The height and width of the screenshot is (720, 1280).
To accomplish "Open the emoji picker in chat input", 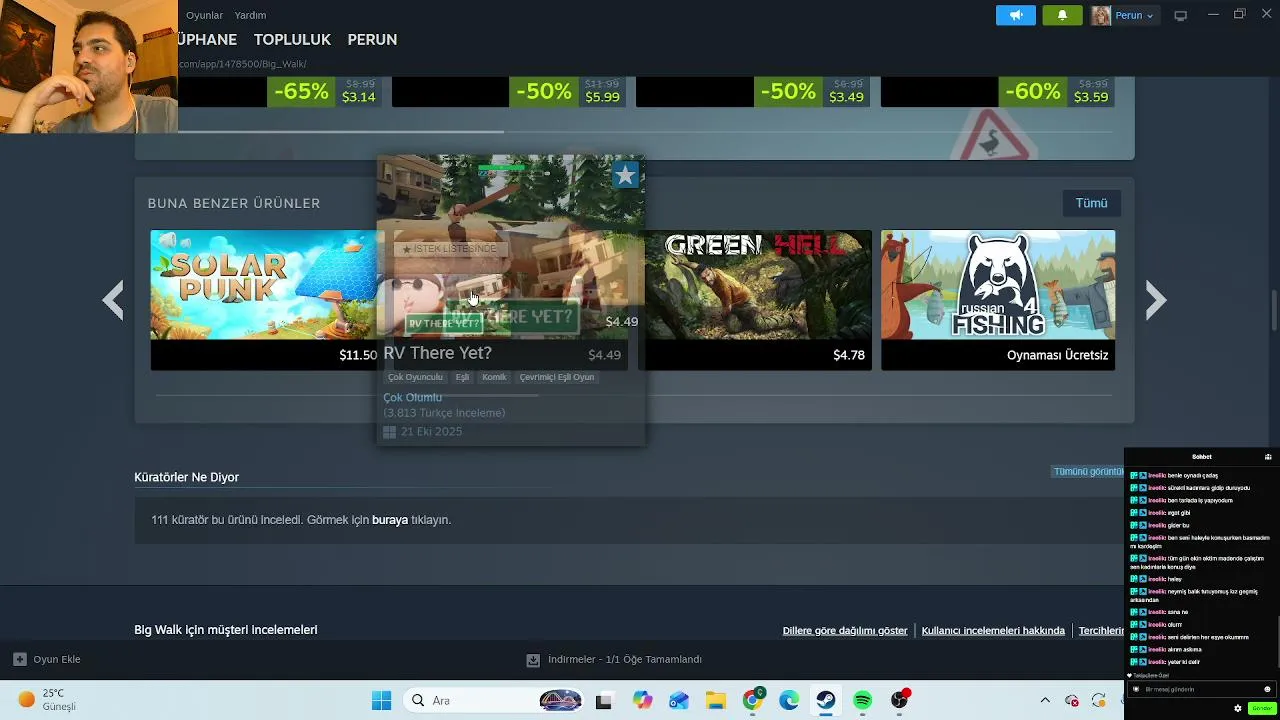I will coord(1267,689).
